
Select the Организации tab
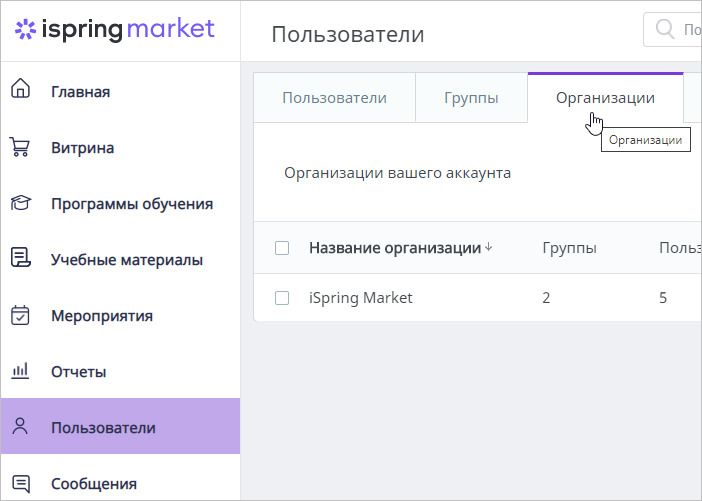605,98
